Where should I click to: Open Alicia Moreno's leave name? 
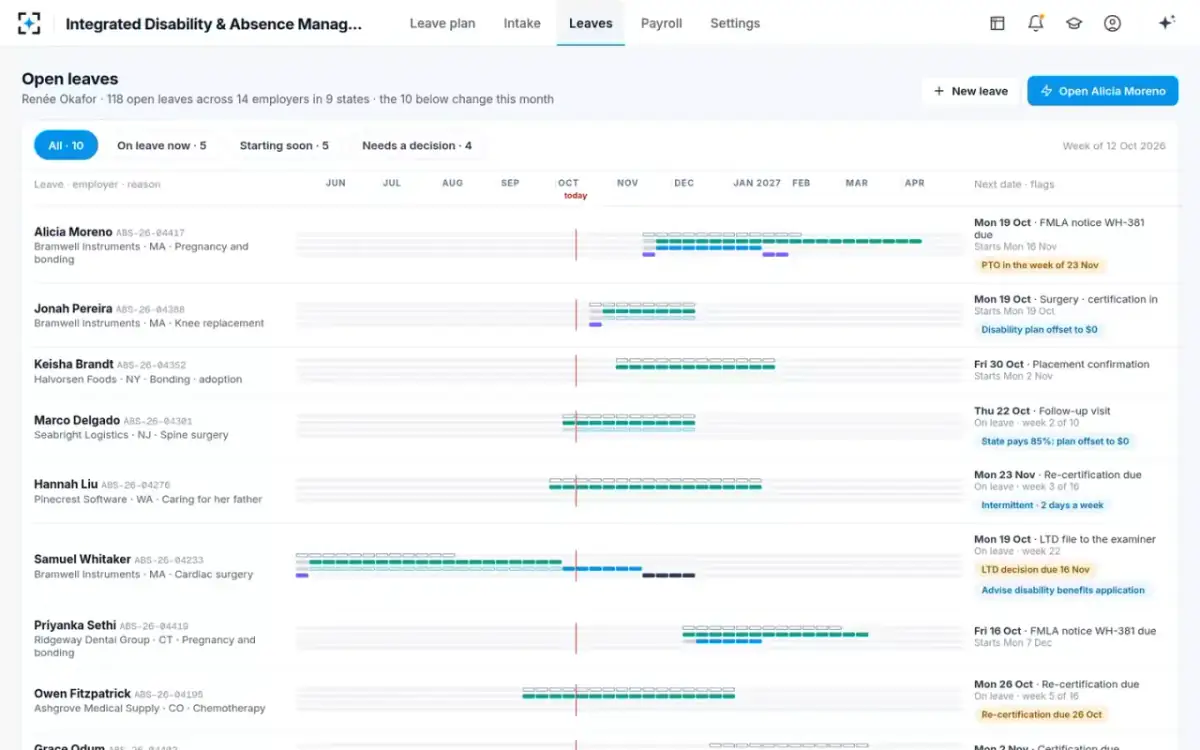point(73,232)
